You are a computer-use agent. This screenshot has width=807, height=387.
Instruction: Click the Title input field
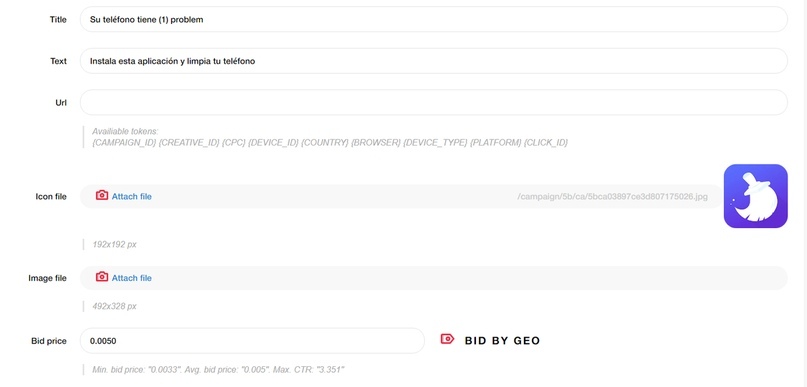433,20
